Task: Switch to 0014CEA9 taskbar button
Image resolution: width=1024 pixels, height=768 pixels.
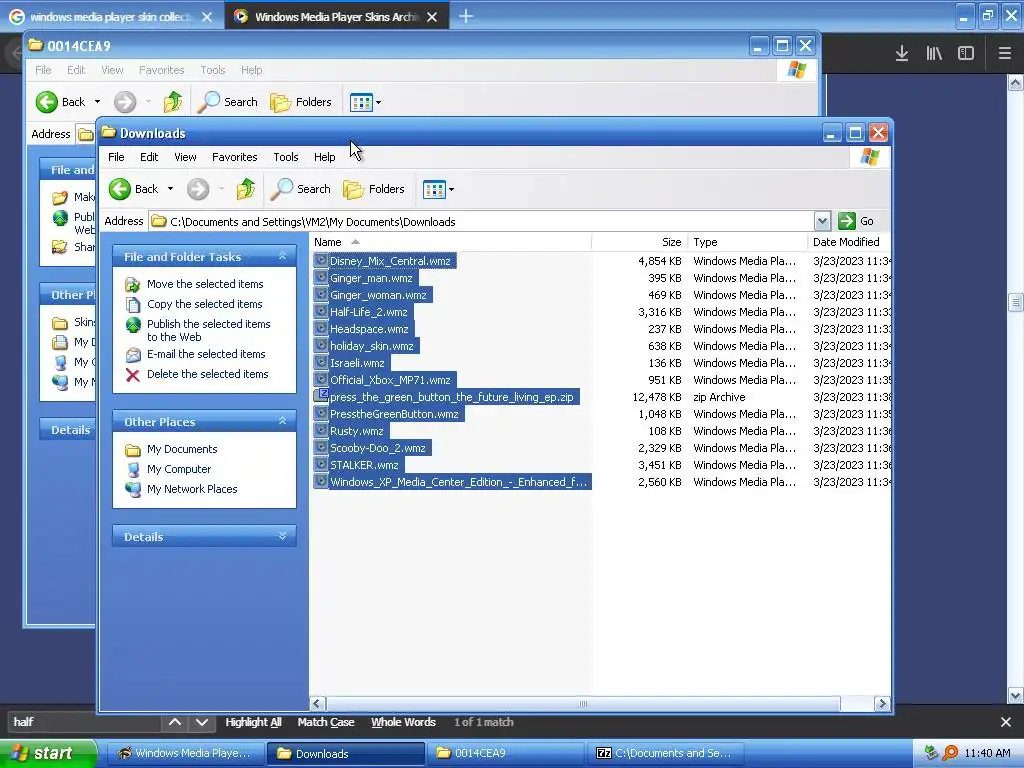Action: pos(504,753)
